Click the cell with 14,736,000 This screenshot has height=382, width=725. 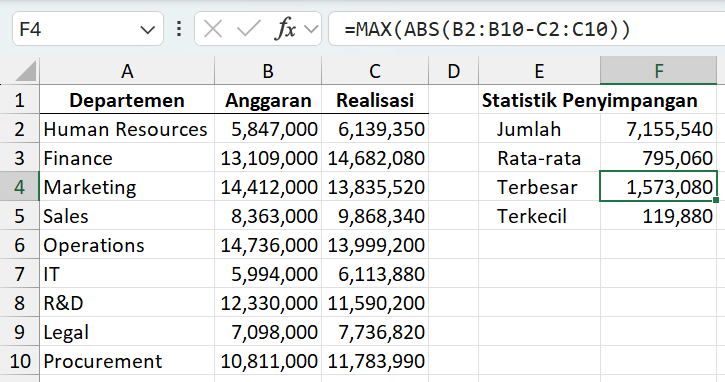tap(268, 245)
